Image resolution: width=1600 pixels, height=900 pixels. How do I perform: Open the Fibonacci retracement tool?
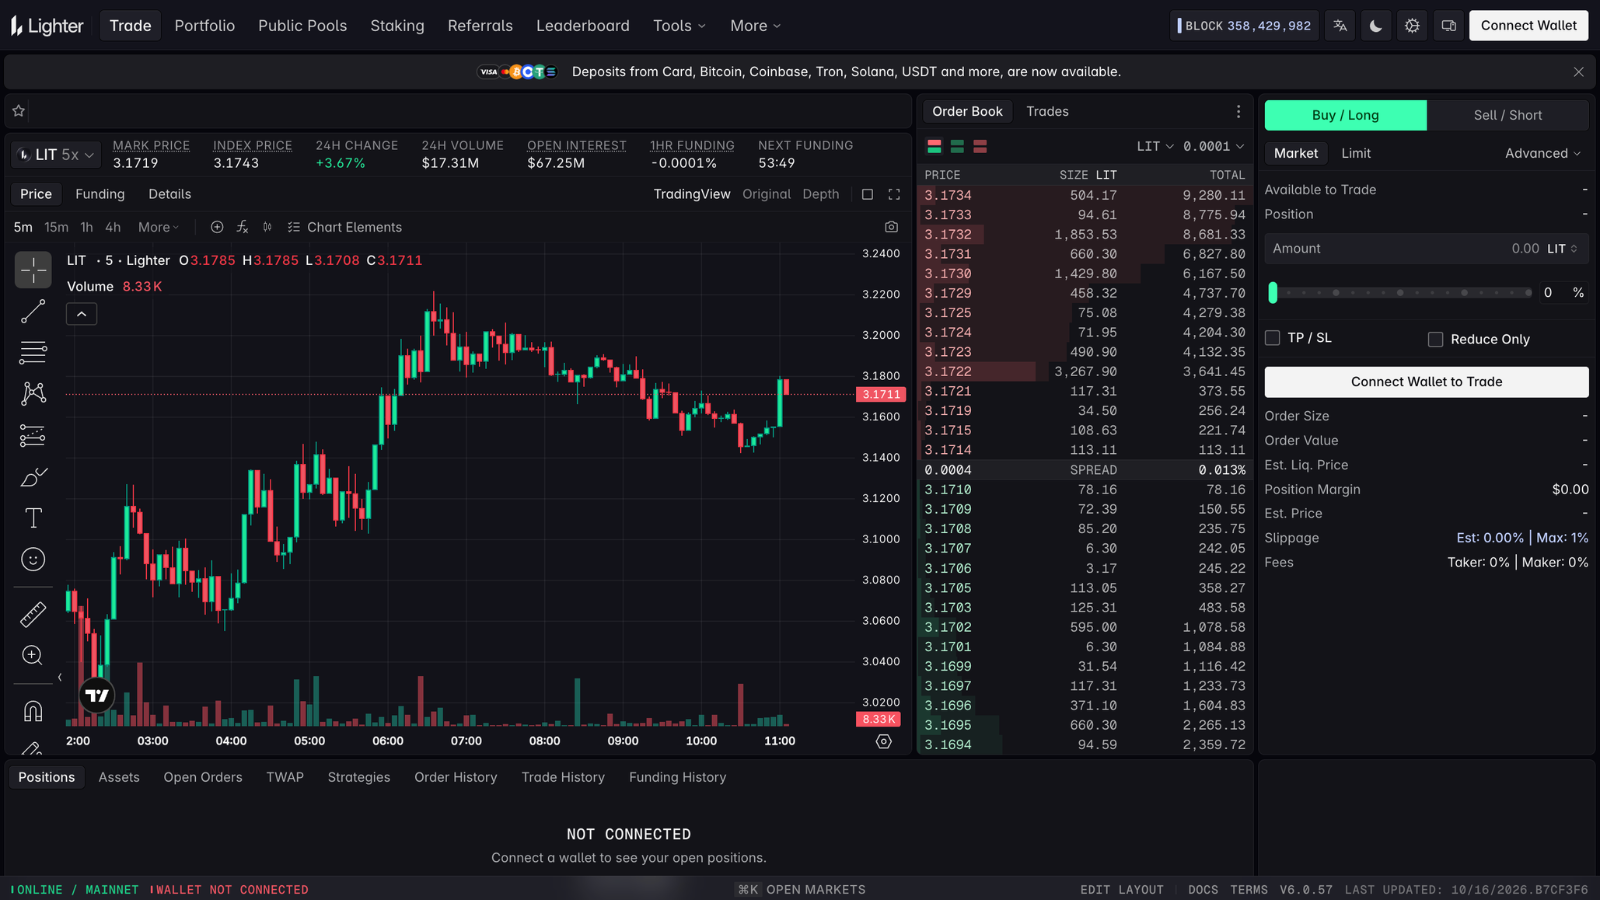pyautogui.click(x=33, y=352)
